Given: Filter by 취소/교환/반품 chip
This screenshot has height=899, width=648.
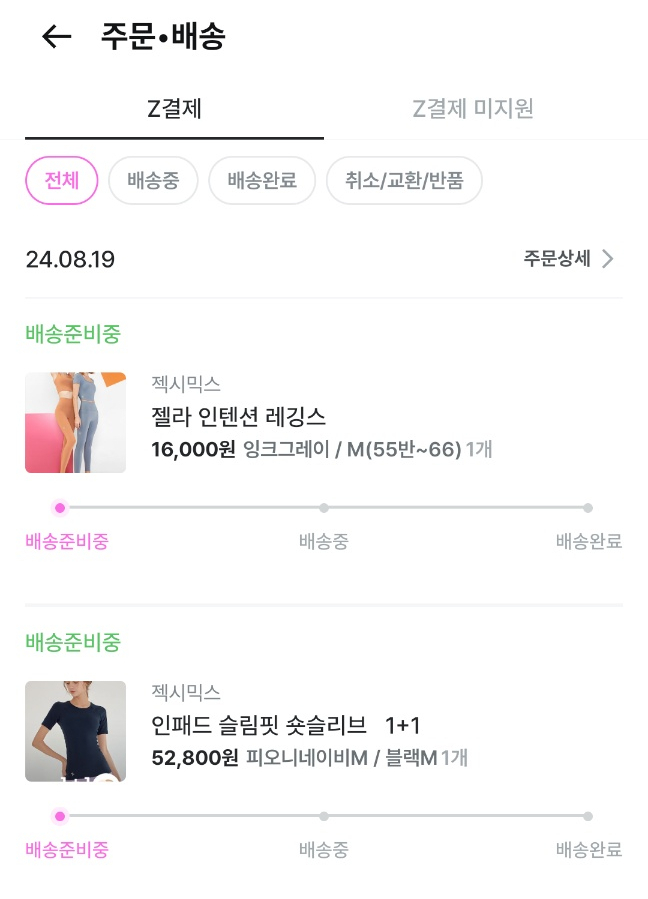Looking at the screenshot, I should tap(404, 181).
